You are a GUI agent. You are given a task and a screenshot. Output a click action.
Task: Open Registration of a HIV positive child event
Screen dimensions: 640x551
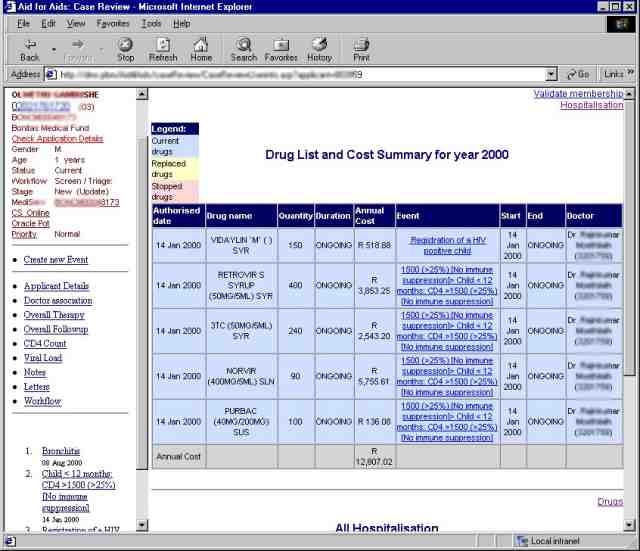446,244
